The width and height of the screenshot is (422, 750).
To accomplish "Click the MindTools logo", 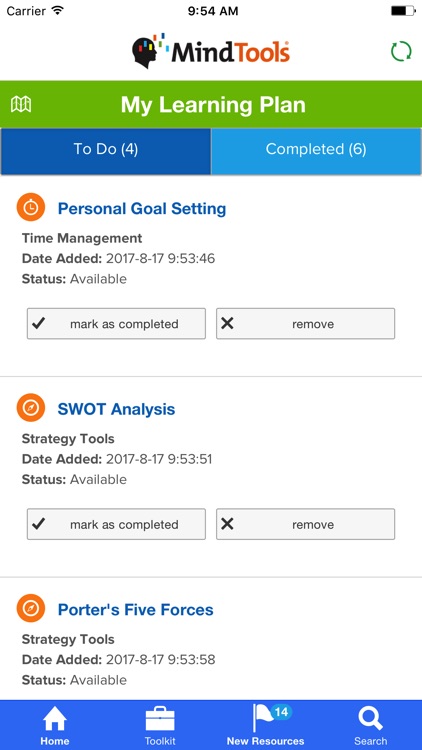I will (x=211, y=51).
